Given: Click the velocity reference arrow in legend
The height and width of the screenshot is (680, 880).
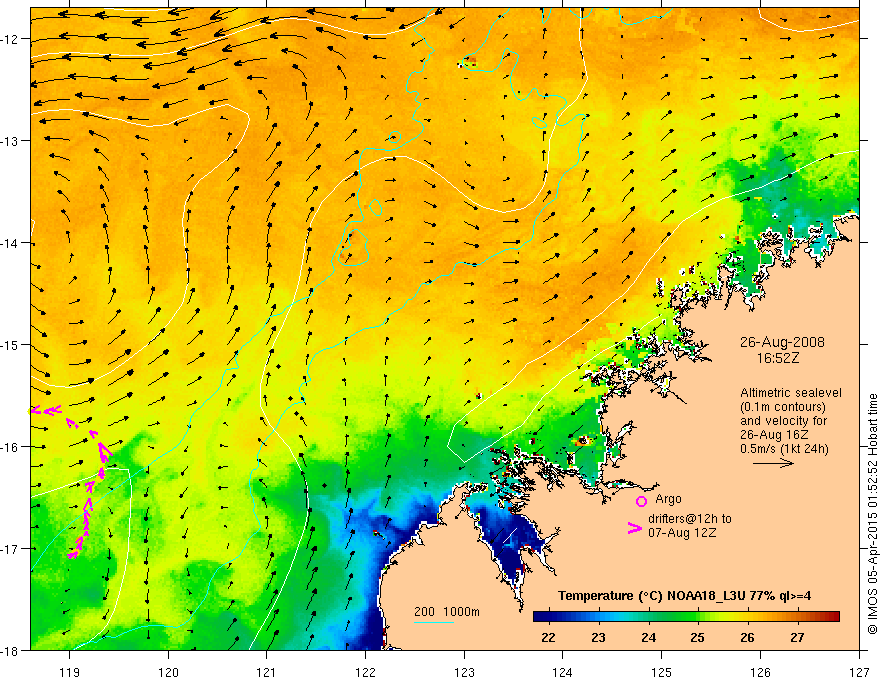Looking at the screenshot, I should click(773, 463).
